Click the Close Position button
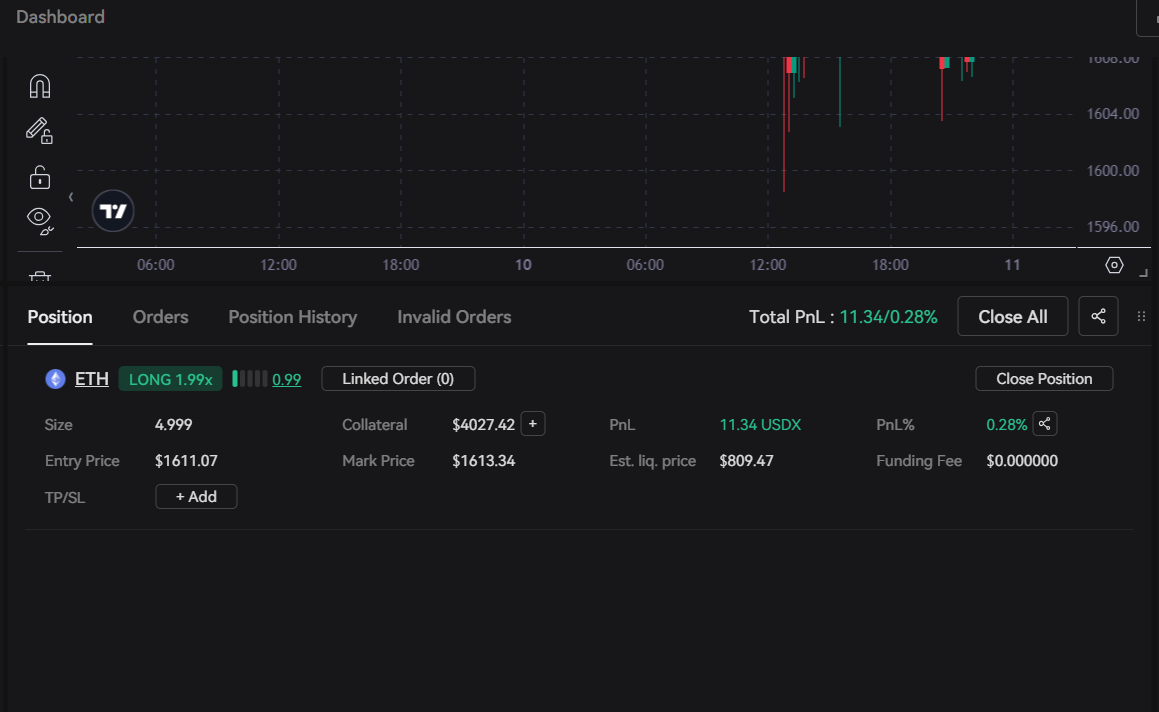Screen dimensions: 1159x712 point(1044,379)
